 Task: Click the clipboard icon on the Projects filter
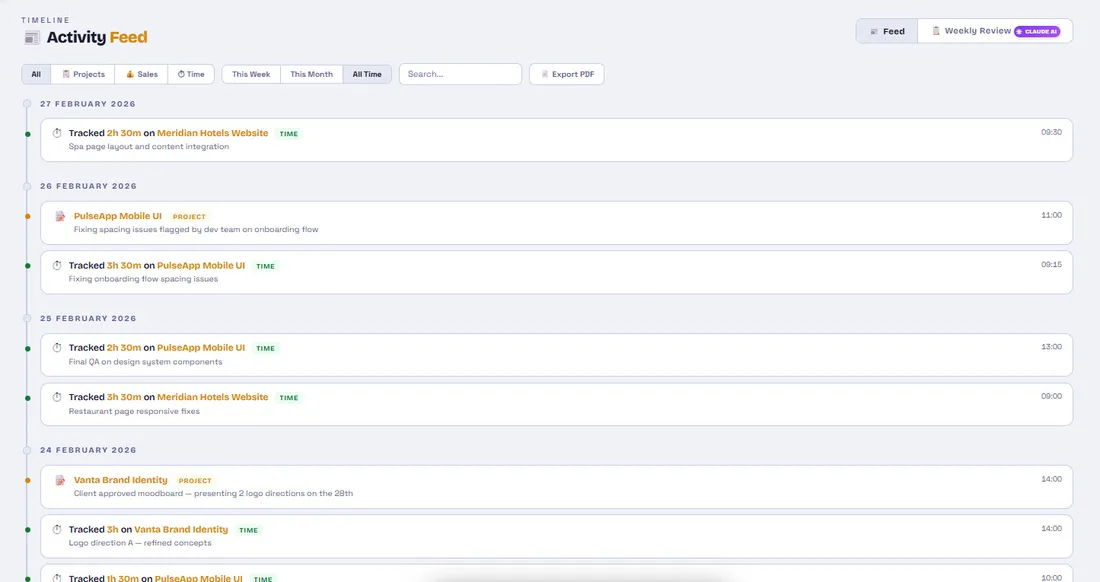[x=64, y=73]
